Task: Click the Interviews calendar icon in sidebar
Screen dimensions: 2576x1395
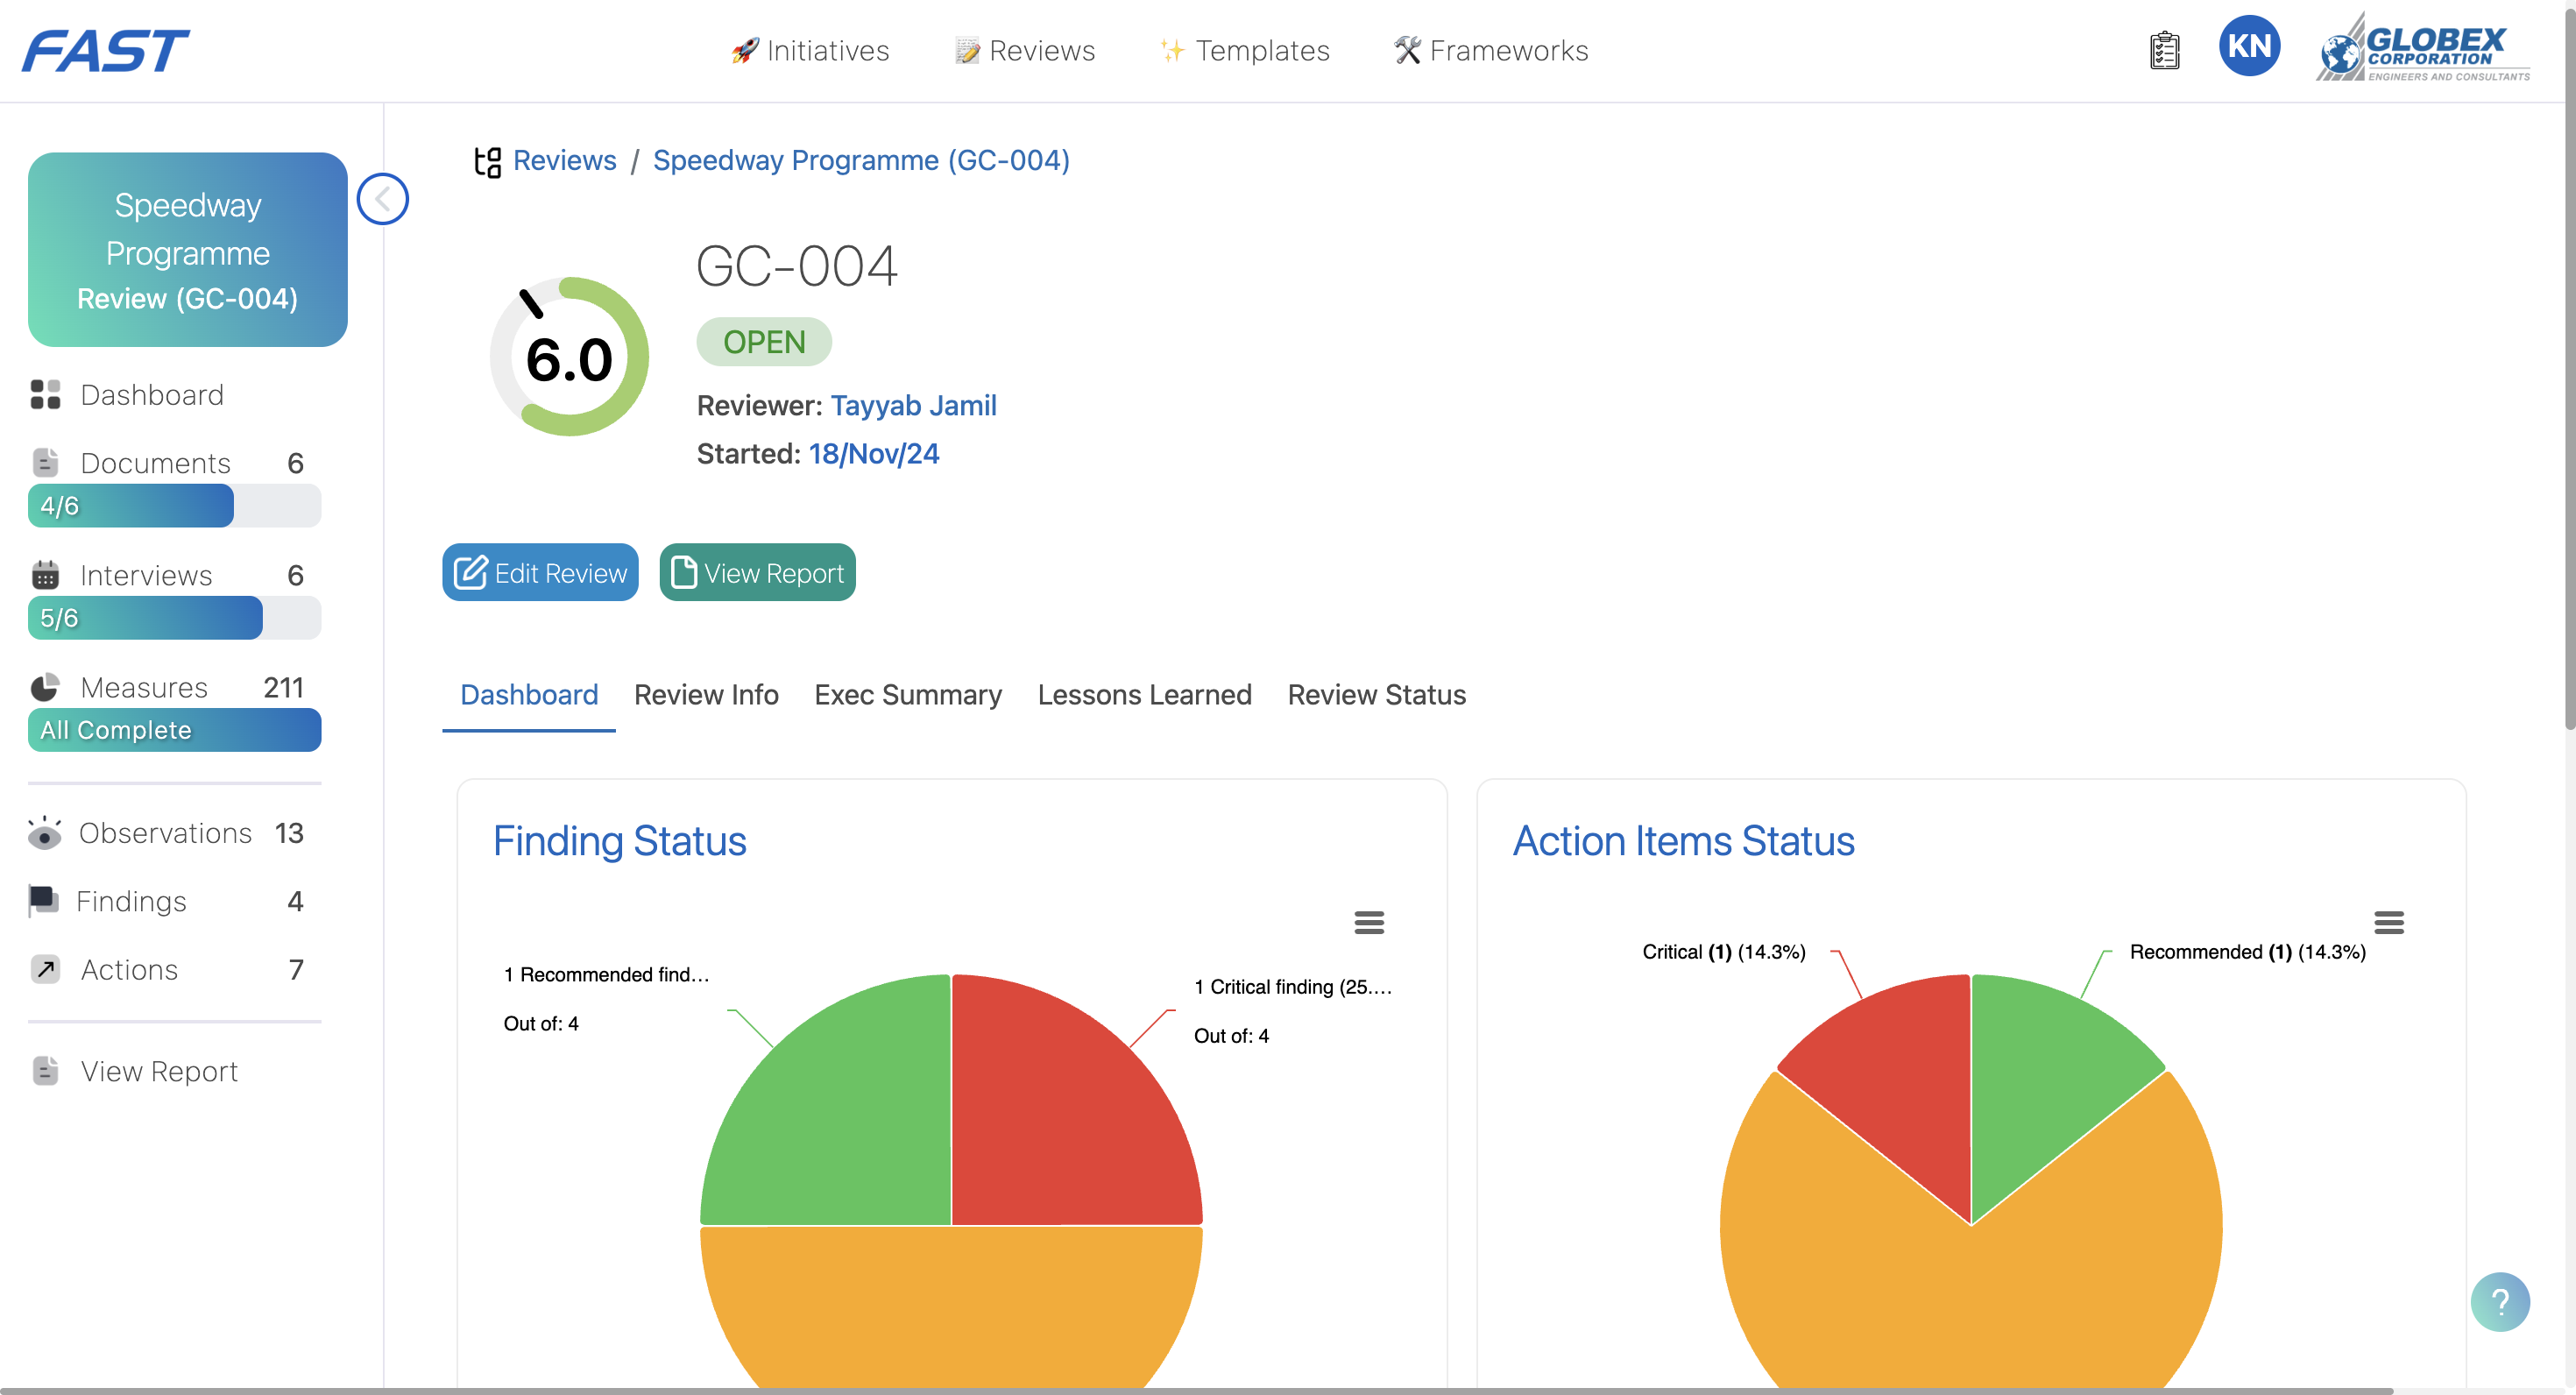Action: click(x=45, y=575)
